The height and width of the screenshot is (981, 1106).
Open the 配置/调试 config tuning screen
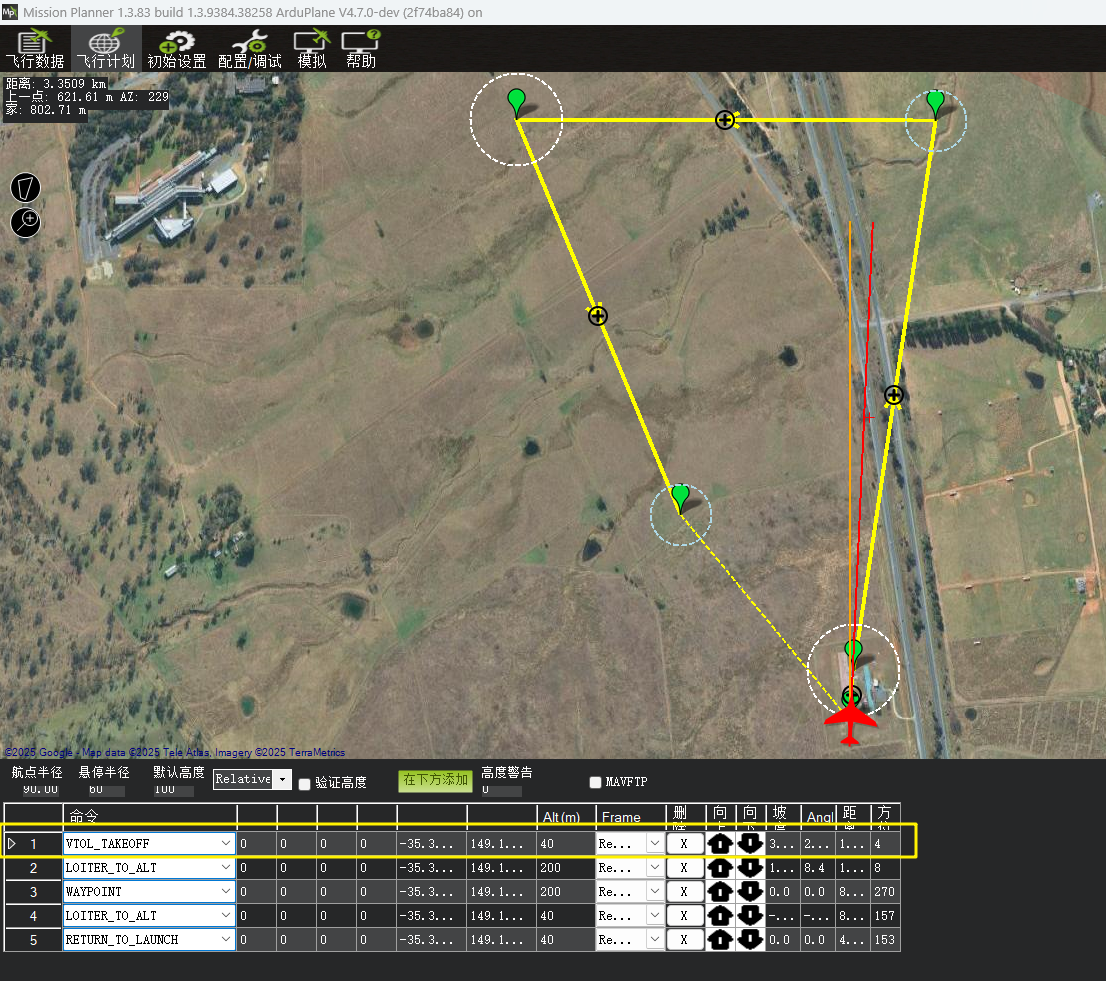[x=249, y=49]
